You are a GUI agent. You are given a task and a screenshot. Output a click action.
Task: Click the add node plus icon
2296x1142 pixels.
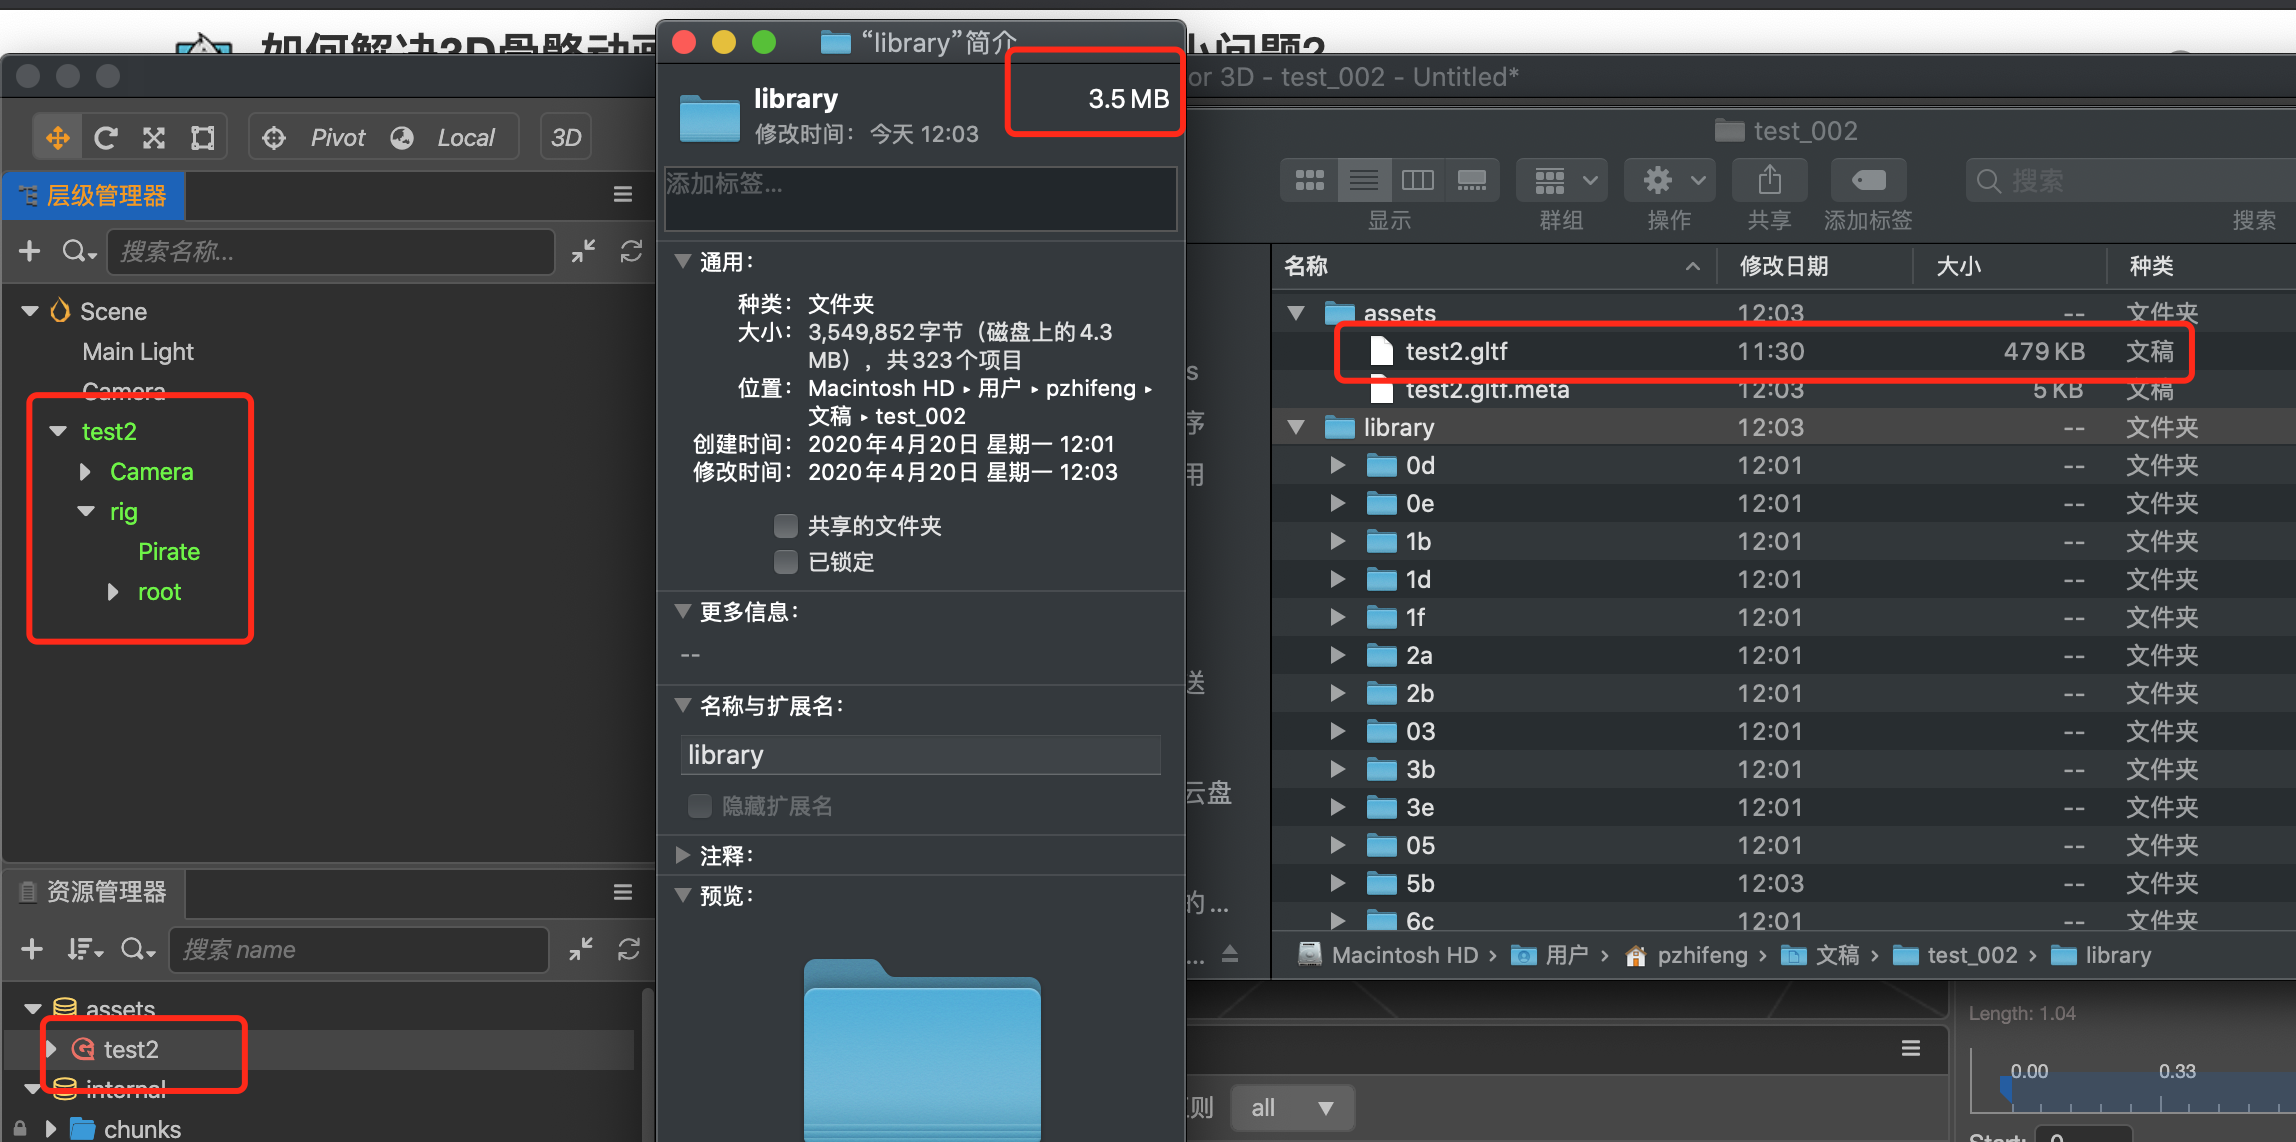30,251
